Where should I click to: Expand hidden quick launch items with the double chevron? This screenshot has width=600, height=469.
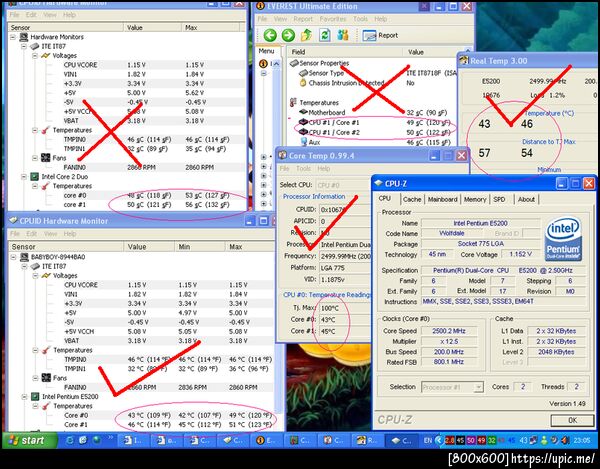point(110,437)
